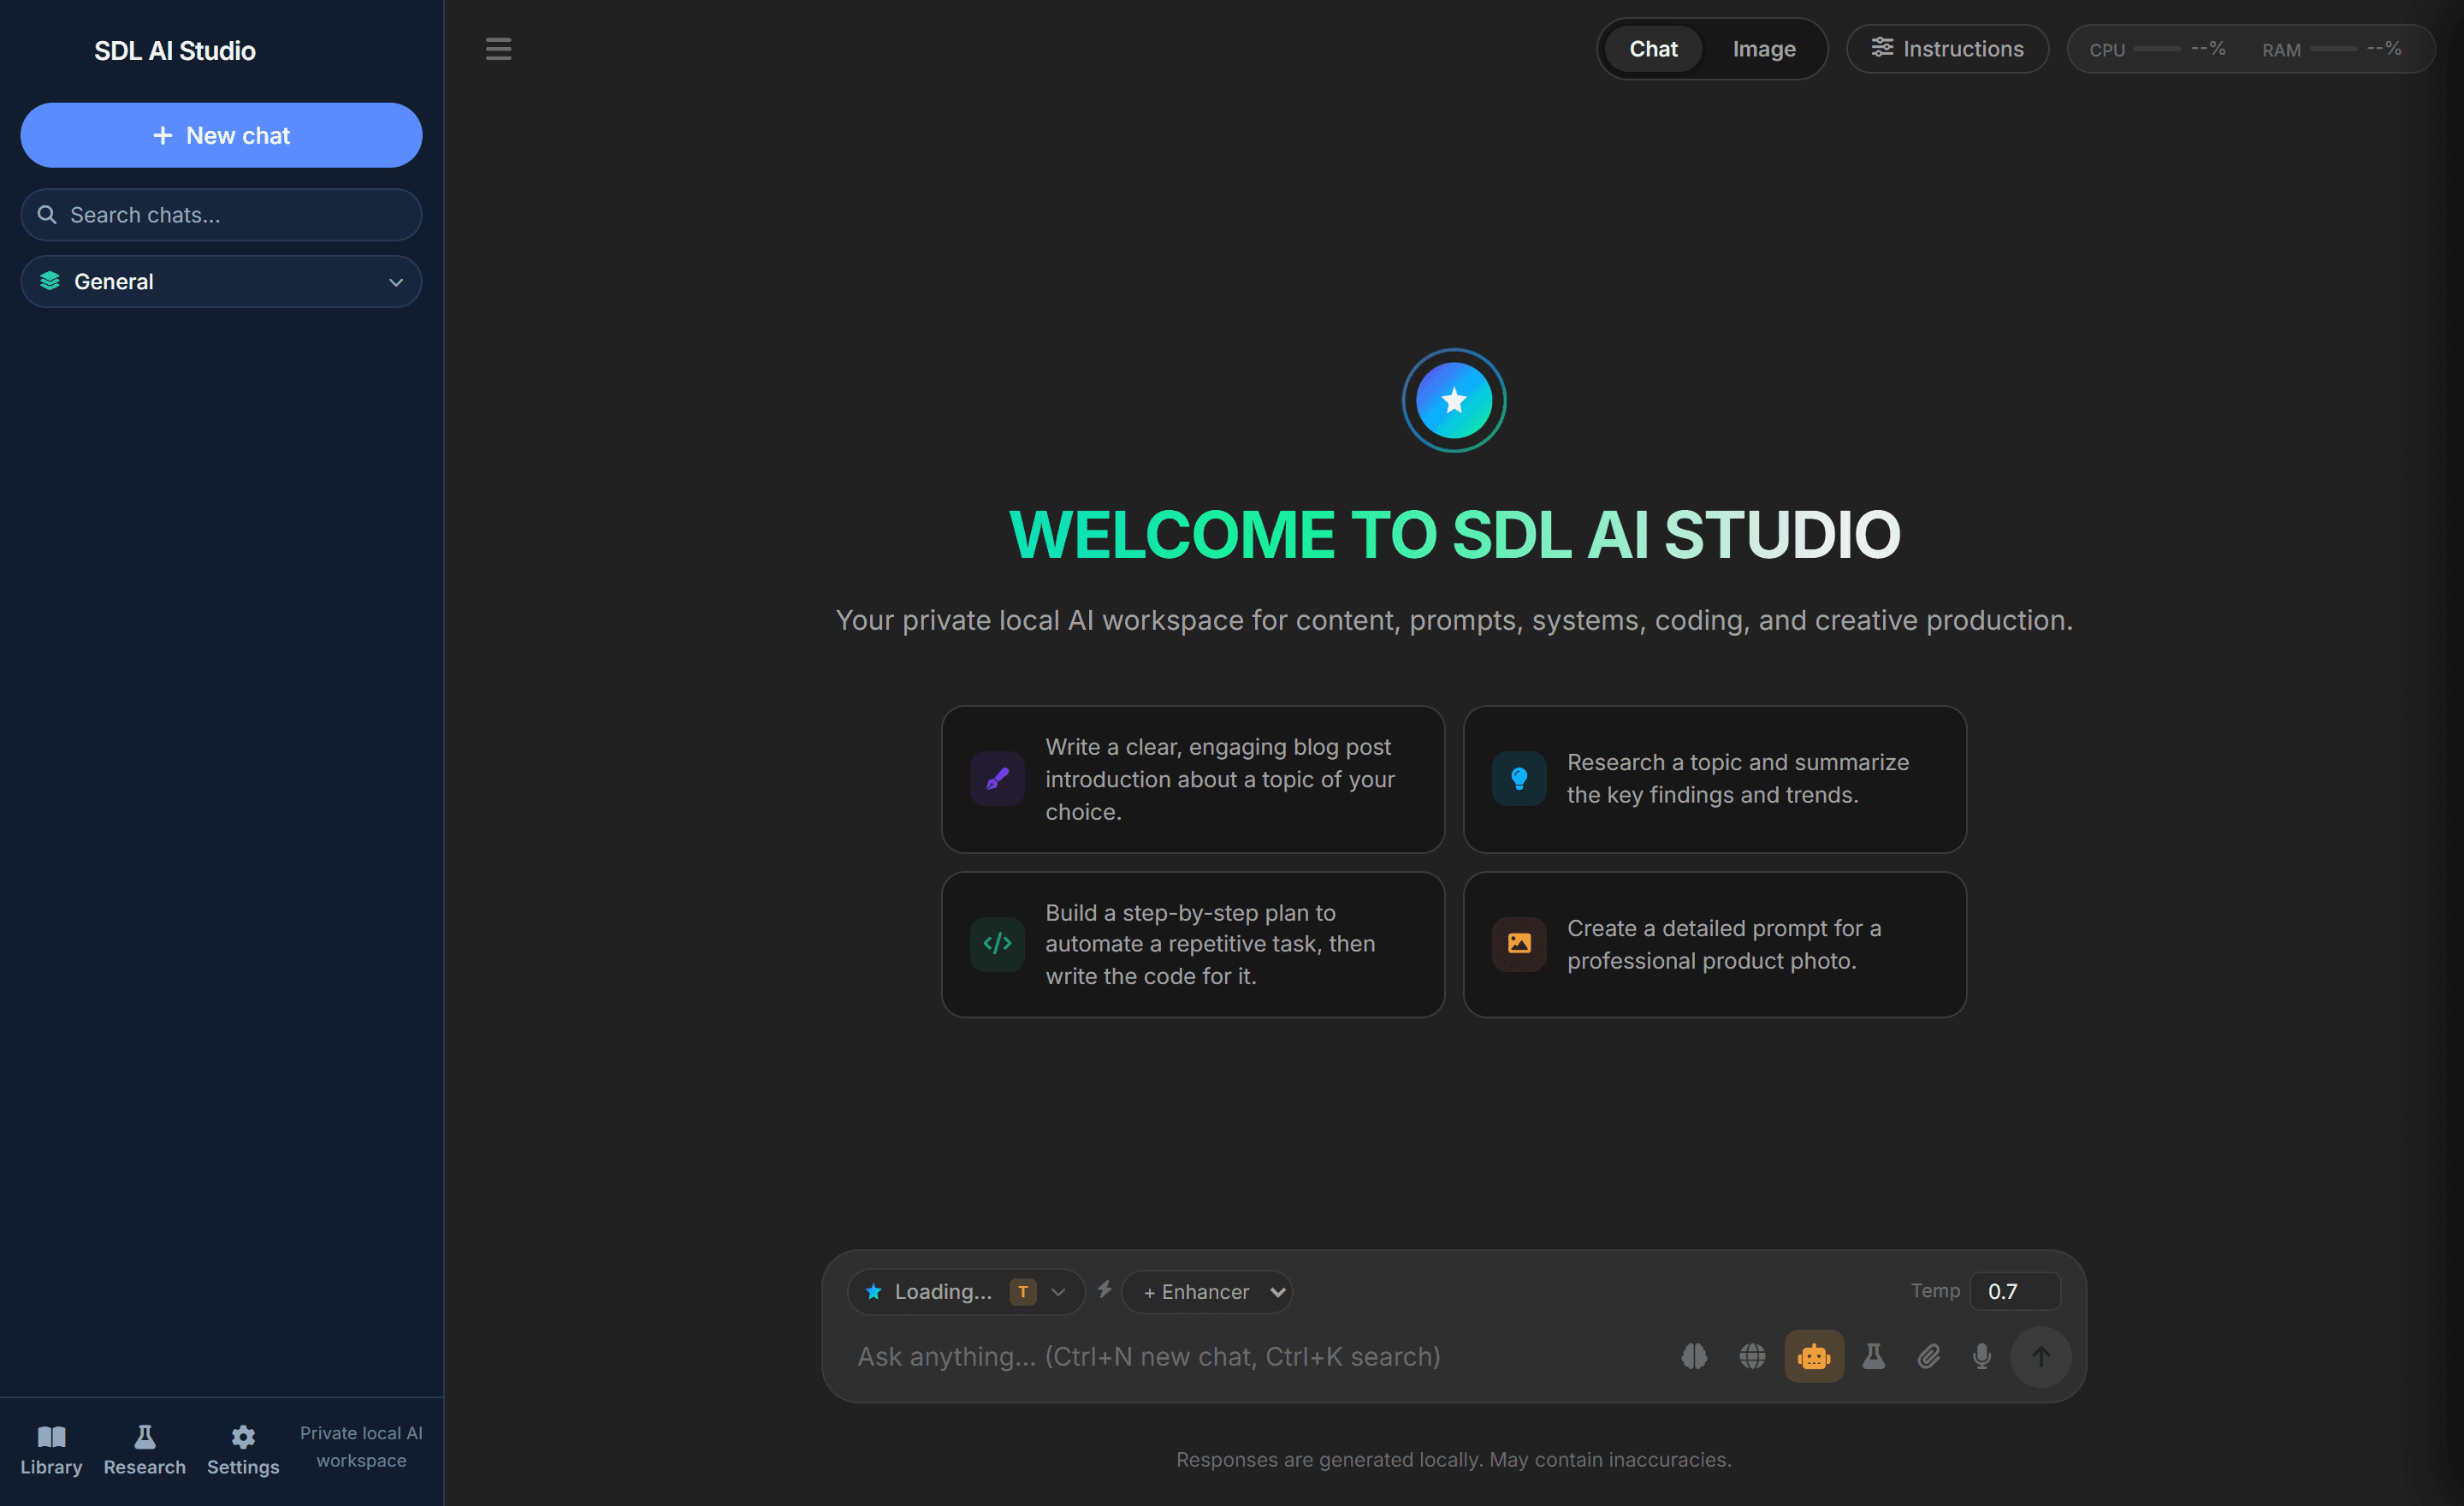Open Settings gear in sidebar
The height and width of the screenshot is (1506, 2464).
coord(243,1450)
